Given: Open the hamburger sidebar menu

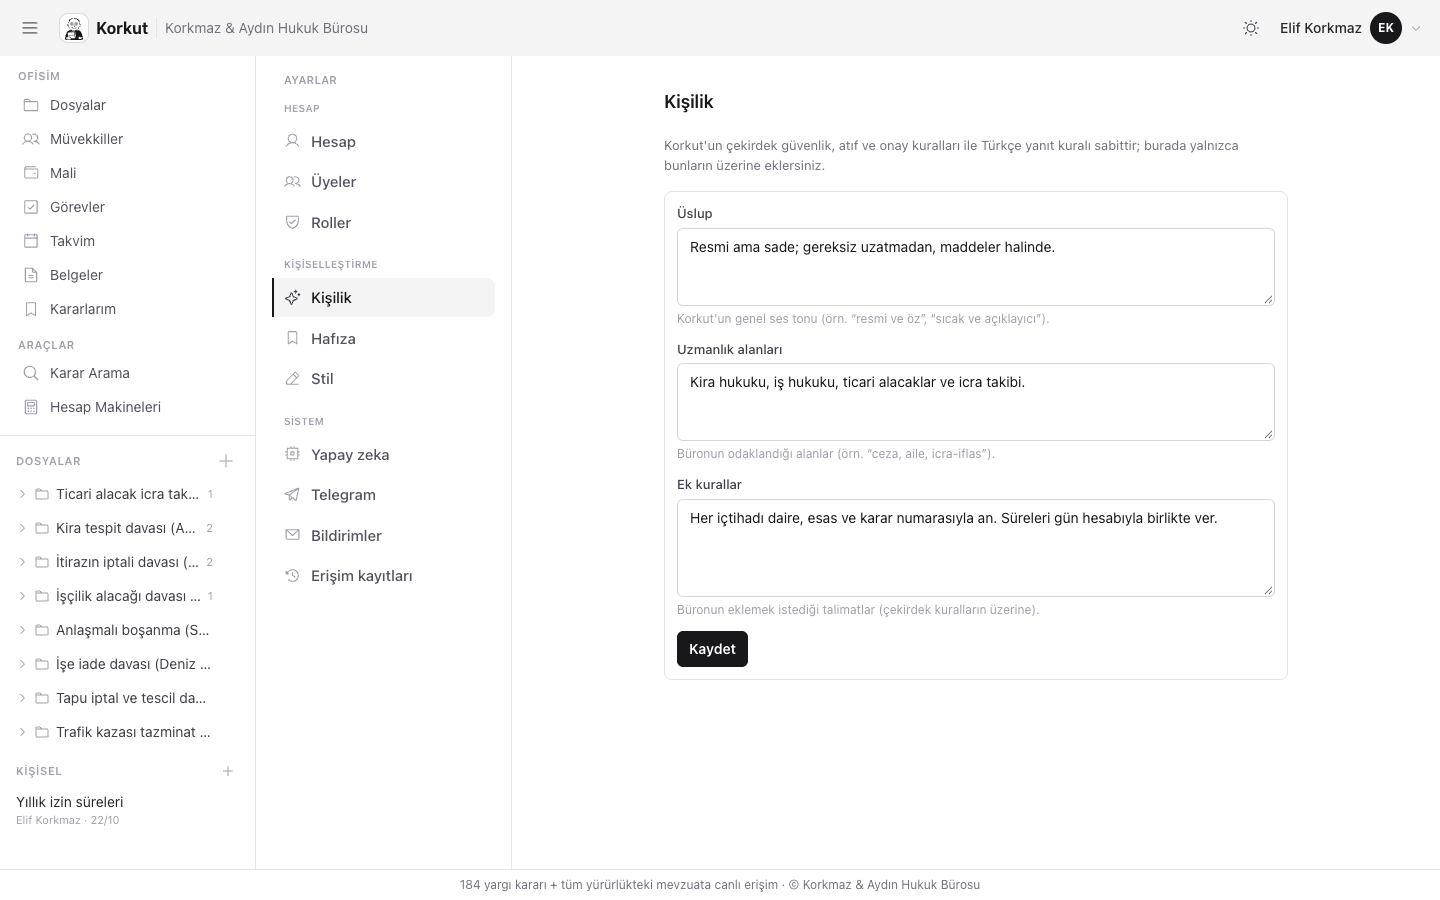Looking at the screenshot, I should (x=30, y=28).
